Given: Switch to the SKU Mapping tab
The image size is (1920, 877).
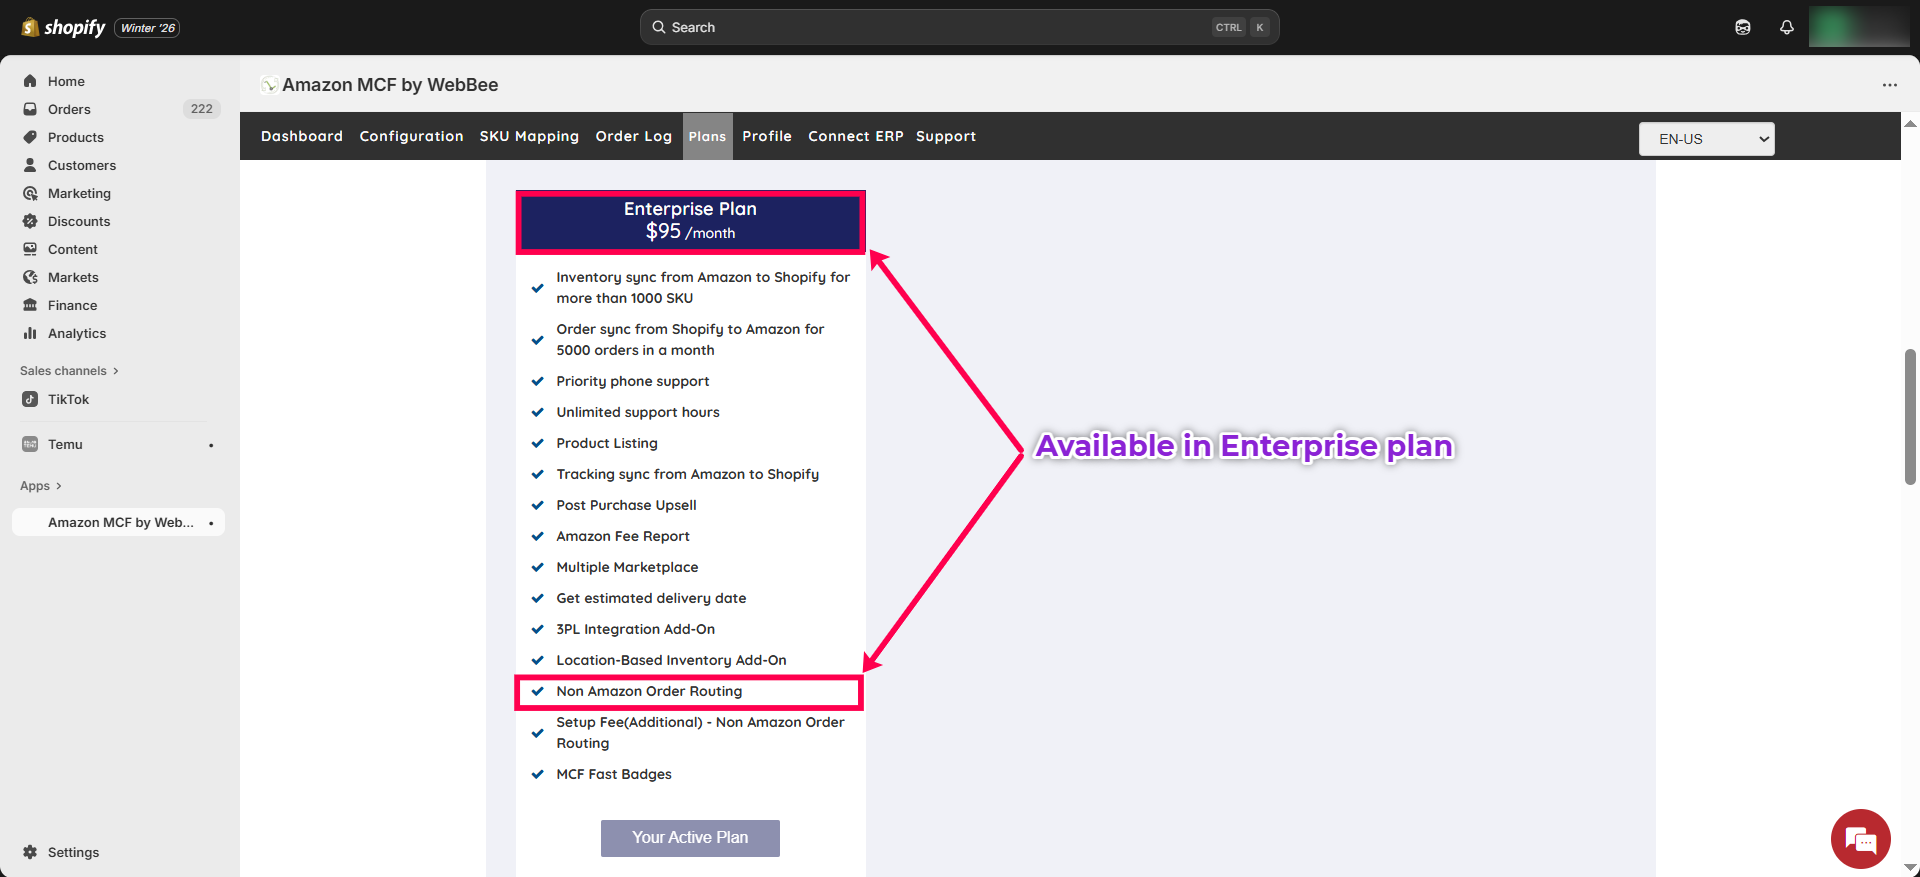Looking at the screenshot, I should click(529, 136).
